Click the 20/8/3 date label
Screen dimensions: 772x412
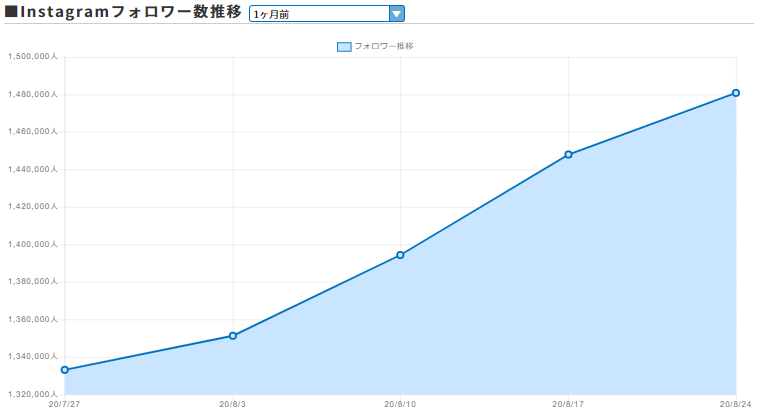(x=233, y=404)
